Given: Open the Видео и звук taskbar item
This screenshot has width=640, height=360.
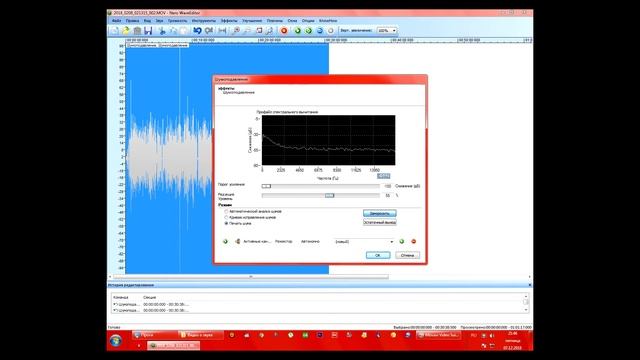Looking at the screenshot, I should point(201,335).
